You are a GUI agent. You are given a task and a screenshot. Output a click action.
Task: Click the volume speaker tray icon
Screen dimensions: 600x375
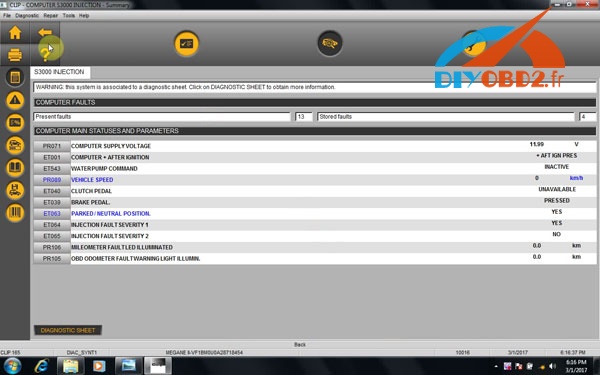pos(552,367)
